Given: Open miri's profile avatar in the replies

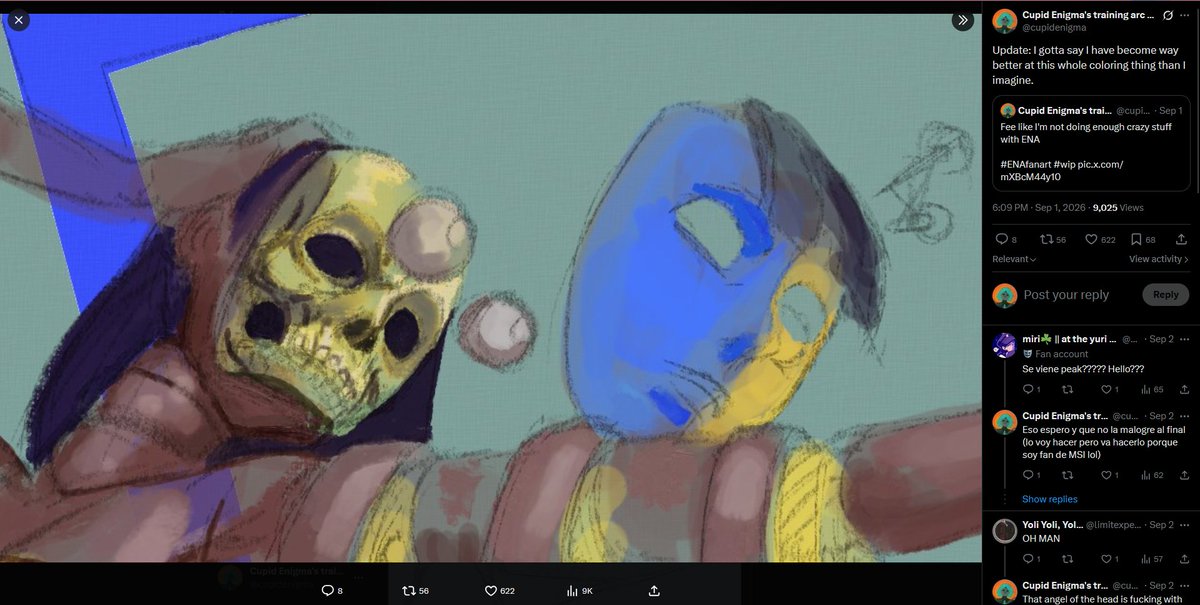Looking at the screenshot, I should [1004, 345].
